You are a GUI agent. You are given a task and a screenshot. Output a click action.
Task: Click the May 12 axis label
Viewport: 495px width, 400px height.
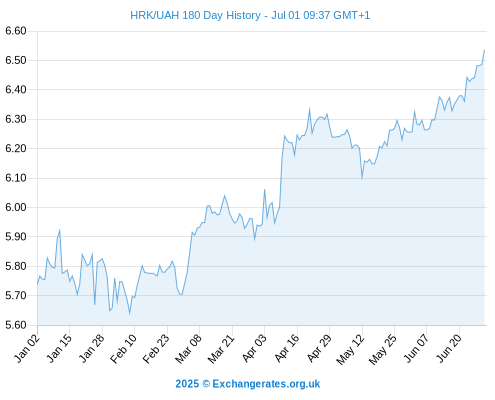[x=351, y=349]
